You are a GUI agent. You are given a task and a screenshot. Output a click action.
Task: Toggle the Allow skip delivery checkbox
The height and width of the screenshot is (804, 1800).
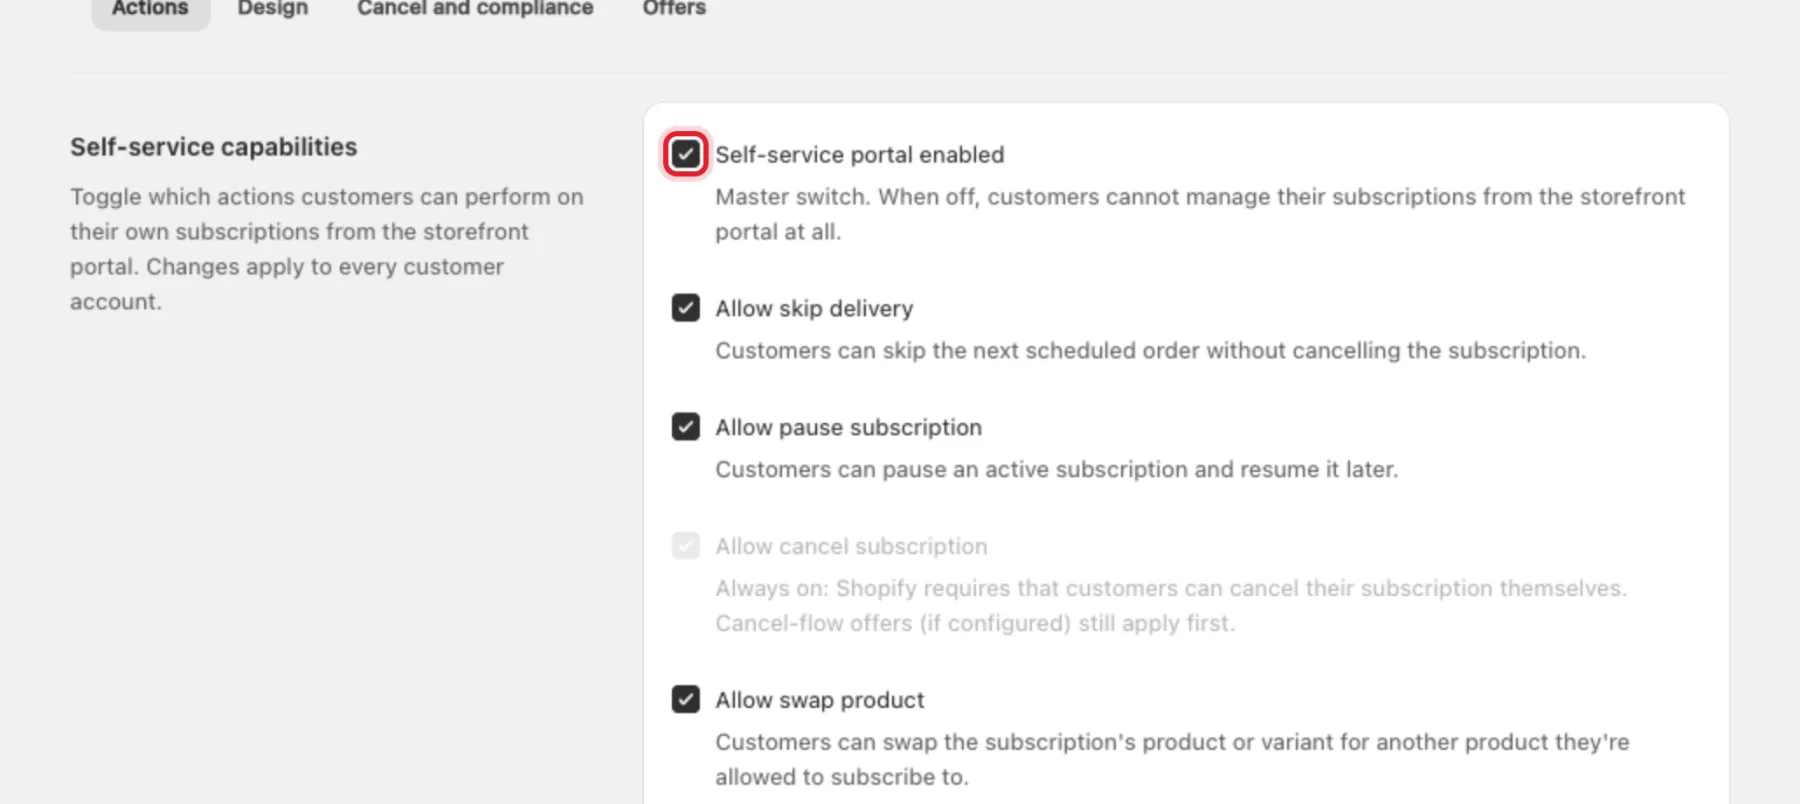[685, 308]
